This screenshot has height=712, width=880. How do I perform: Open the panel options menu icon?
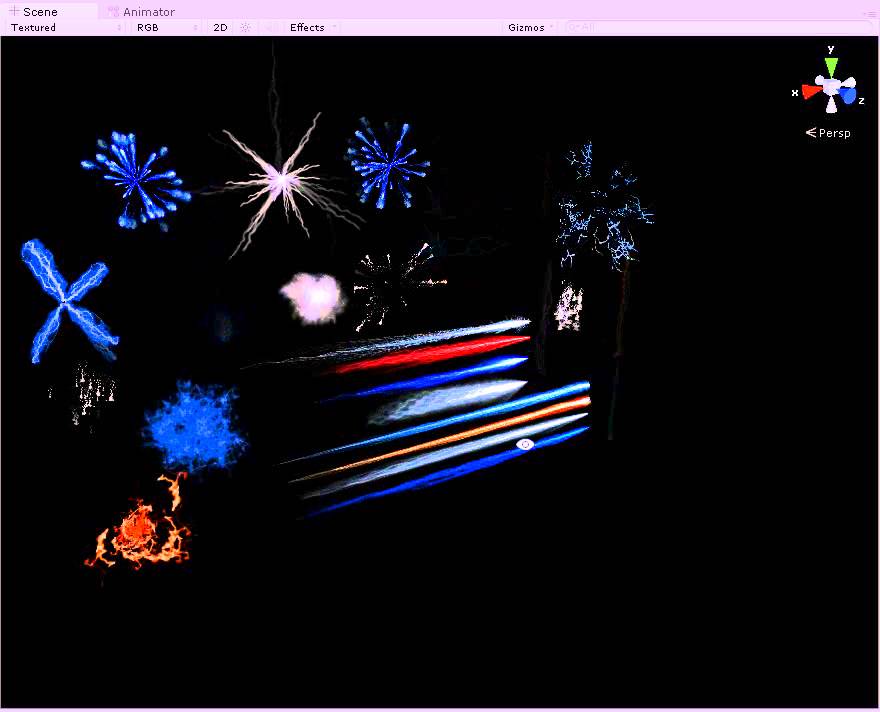click(868, 13)
